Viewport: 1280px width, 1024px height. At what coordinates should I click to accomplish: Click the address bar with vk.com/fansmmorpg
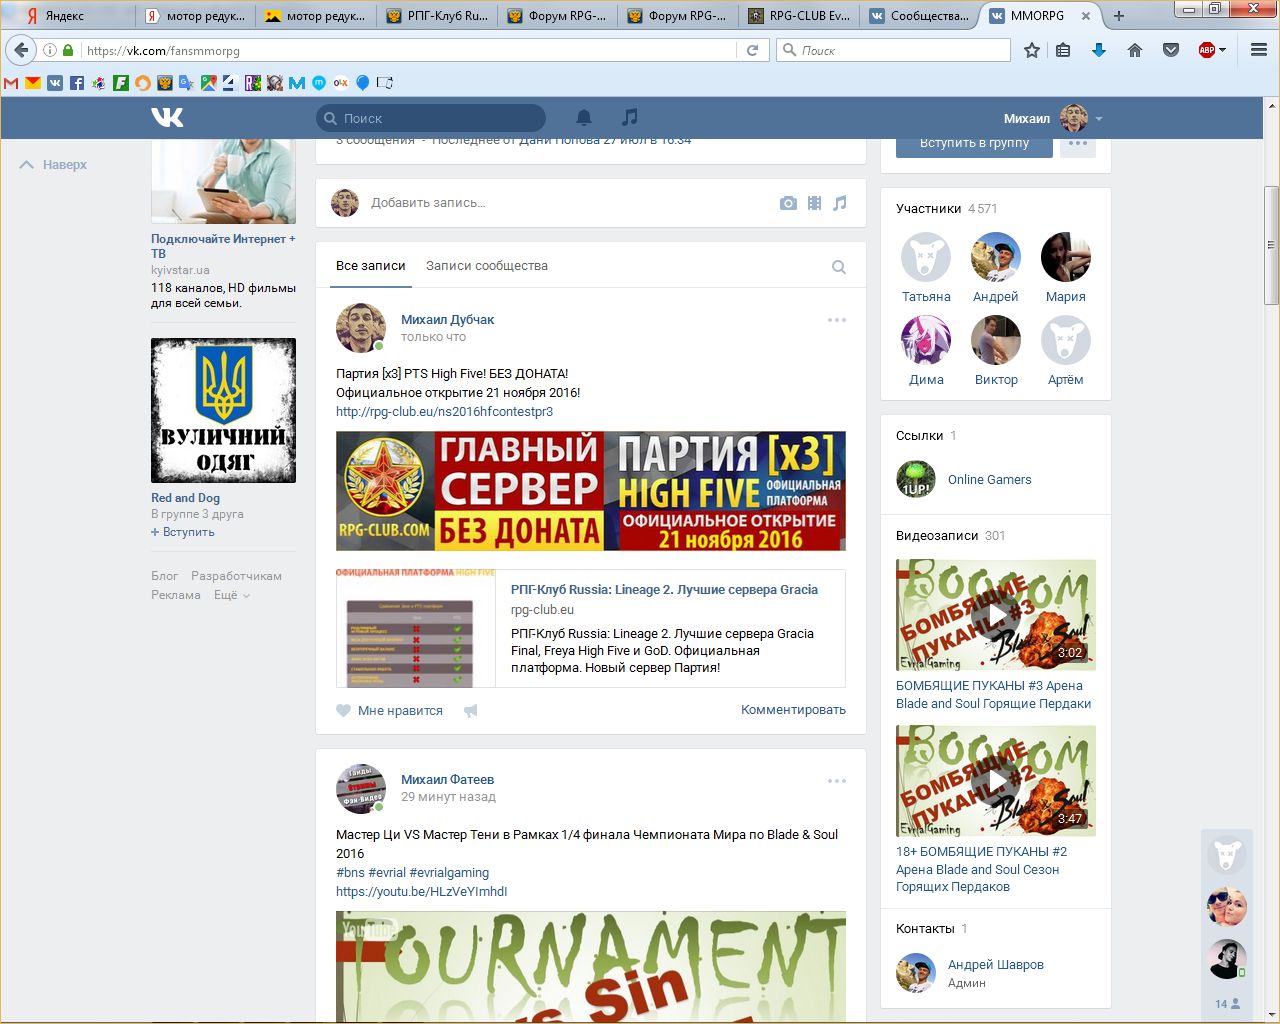tap(410, 50)
